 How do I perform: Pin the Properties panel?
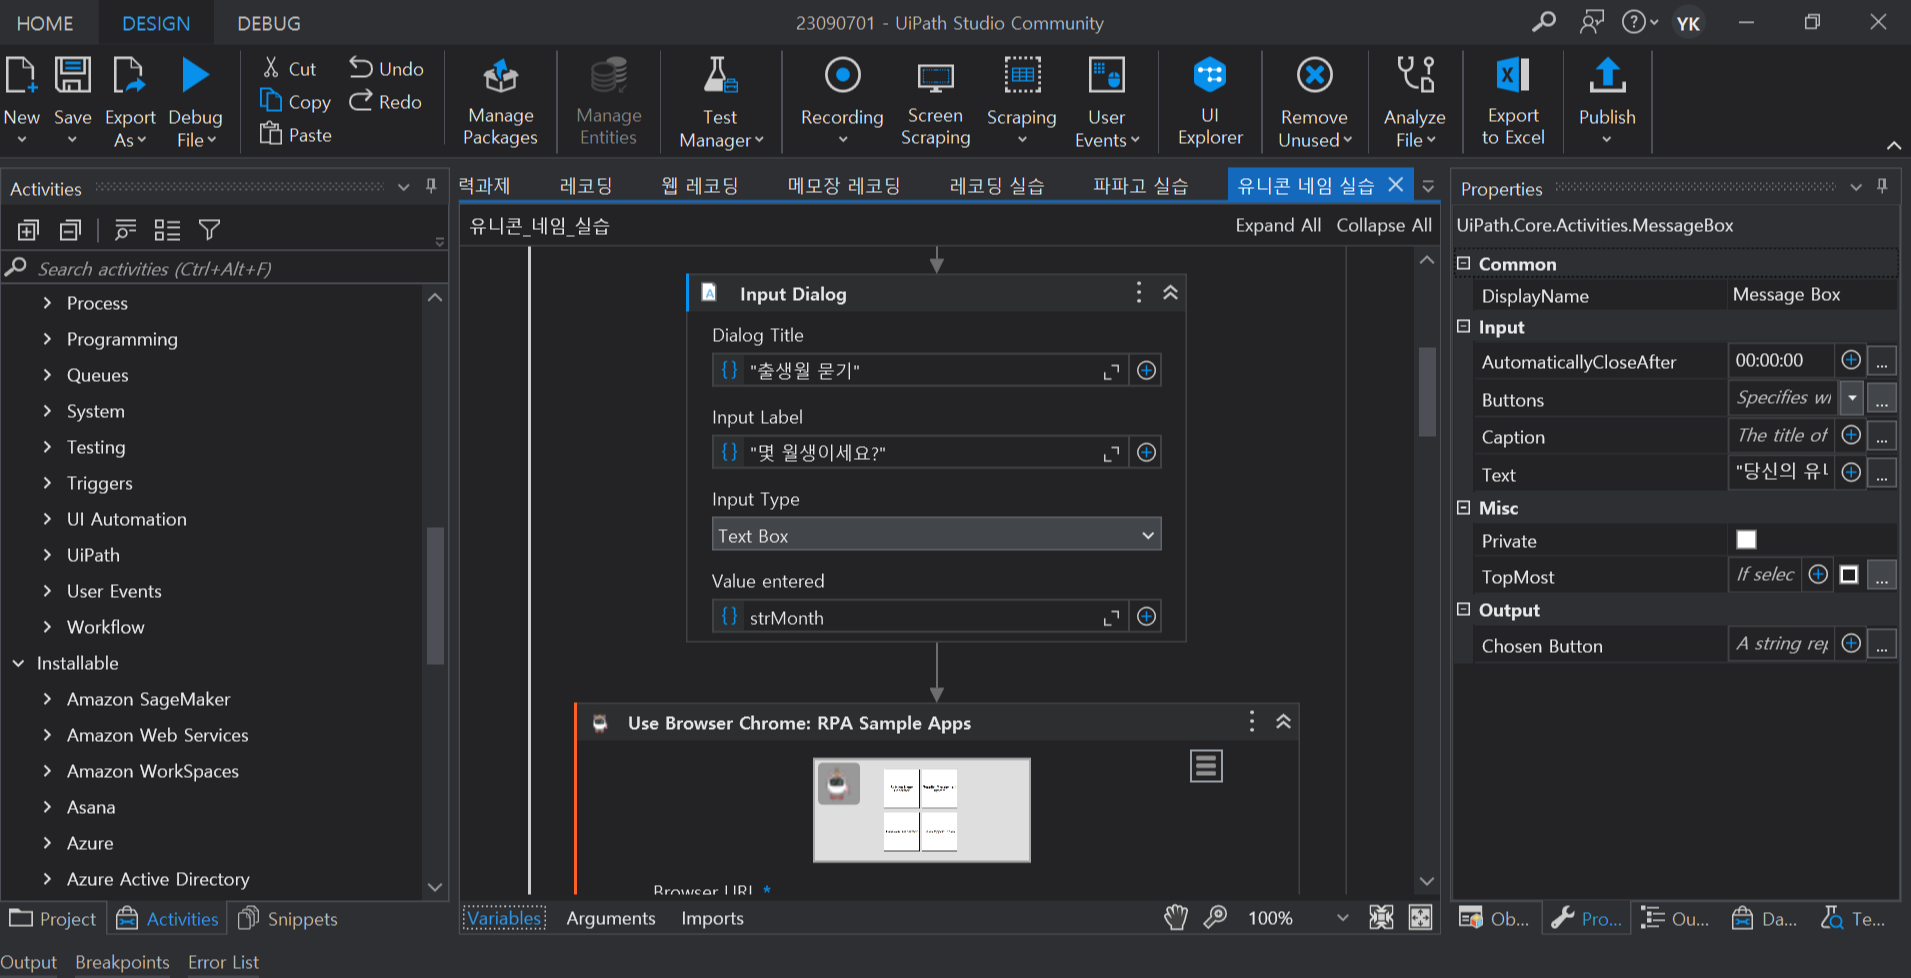point(1882,186)
